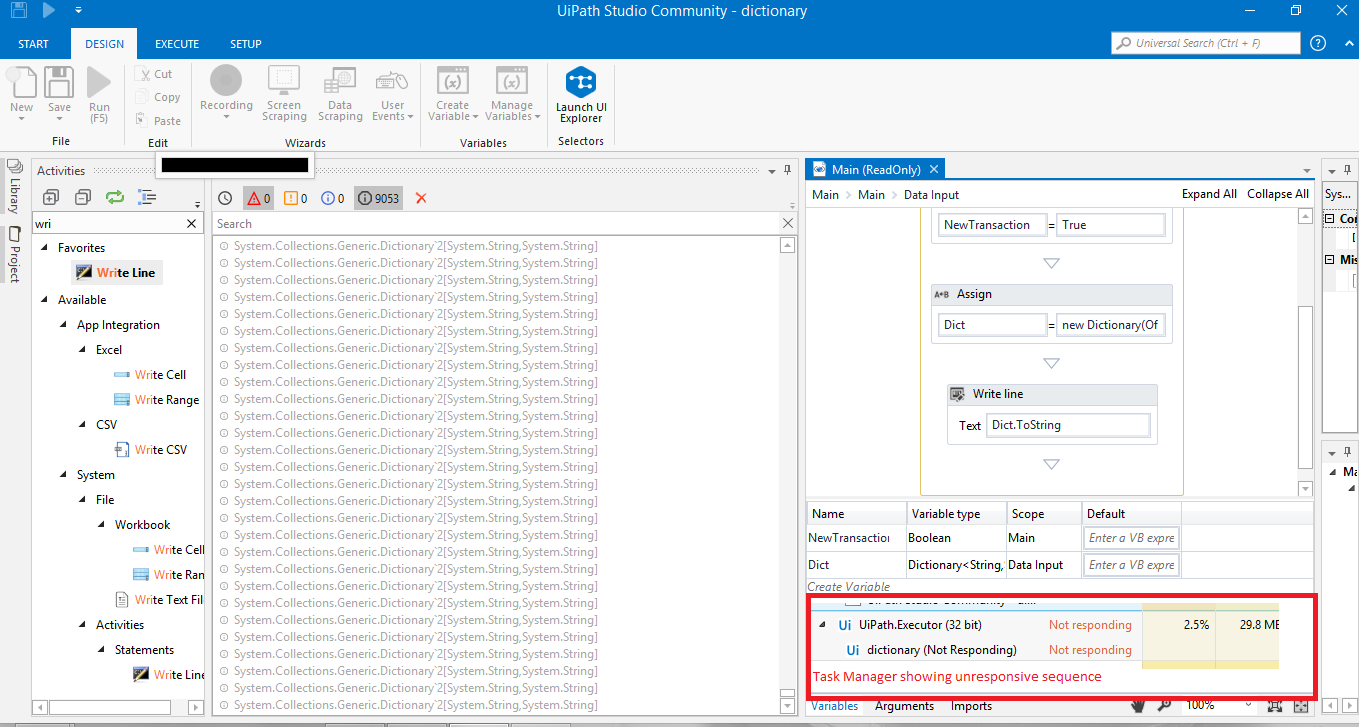Collapse the Favorites tree node
Viewport: 1359px width, 727px height.
click(44, 248)
